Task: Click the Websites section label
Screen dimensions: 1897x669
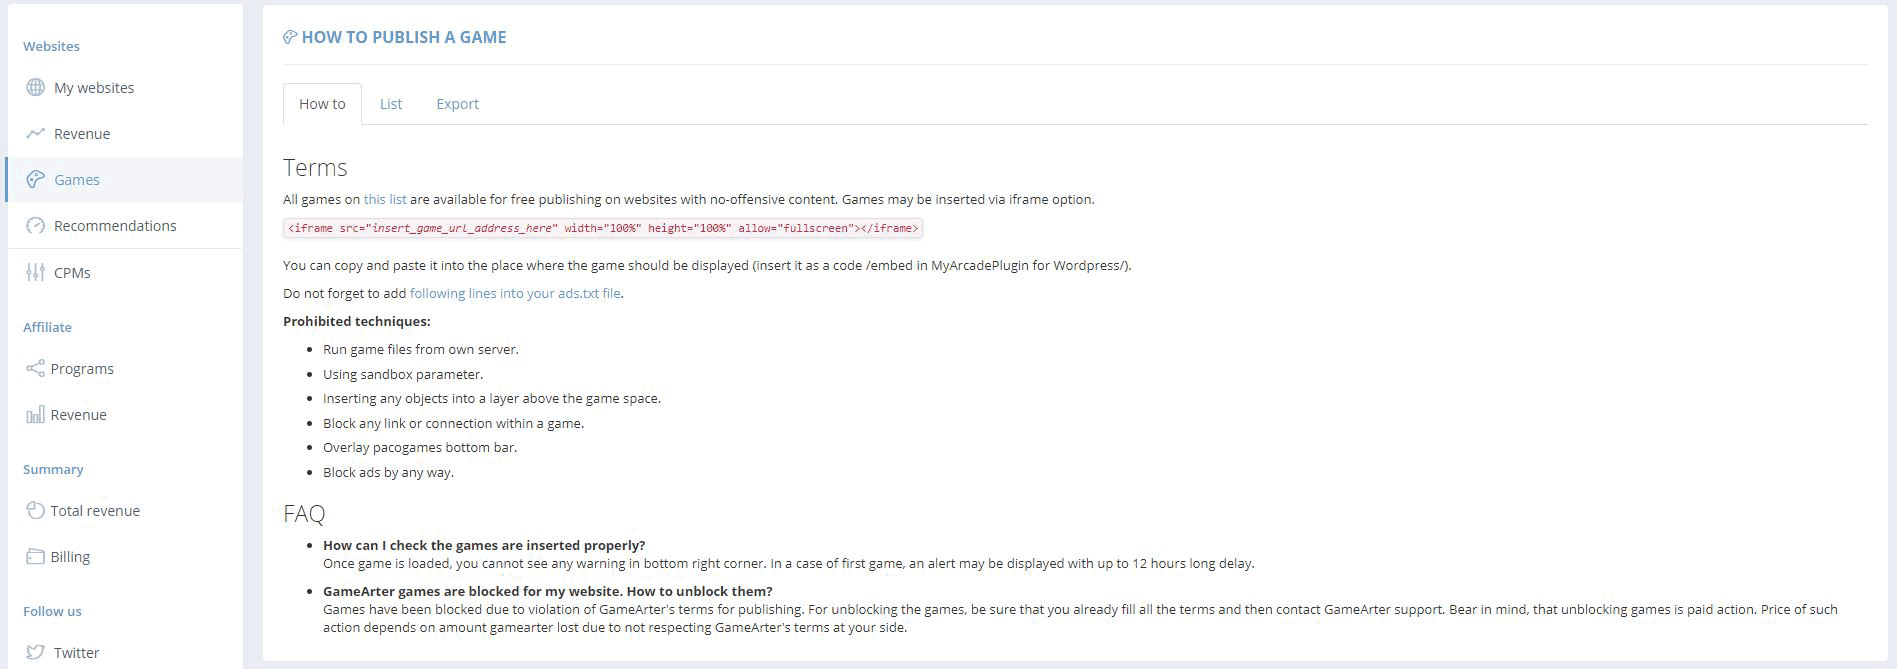Action: tap(51, 46)
